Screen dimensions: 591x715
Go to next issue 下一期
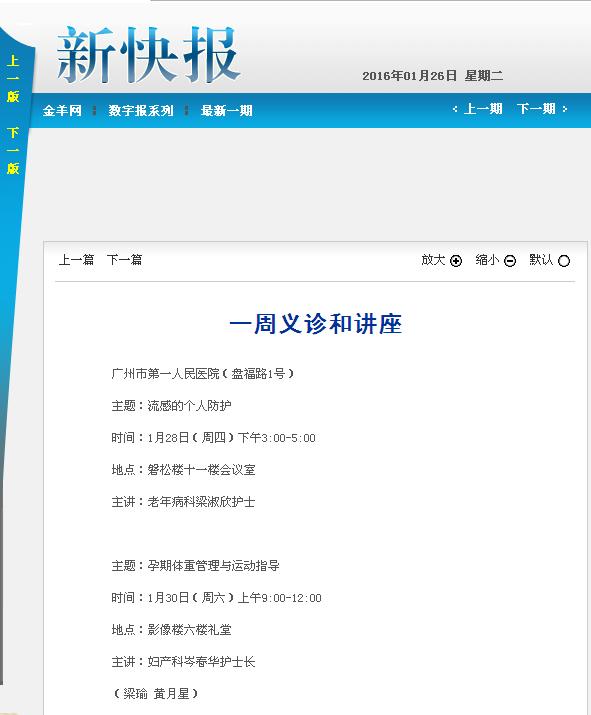click(x=536, y=109)
